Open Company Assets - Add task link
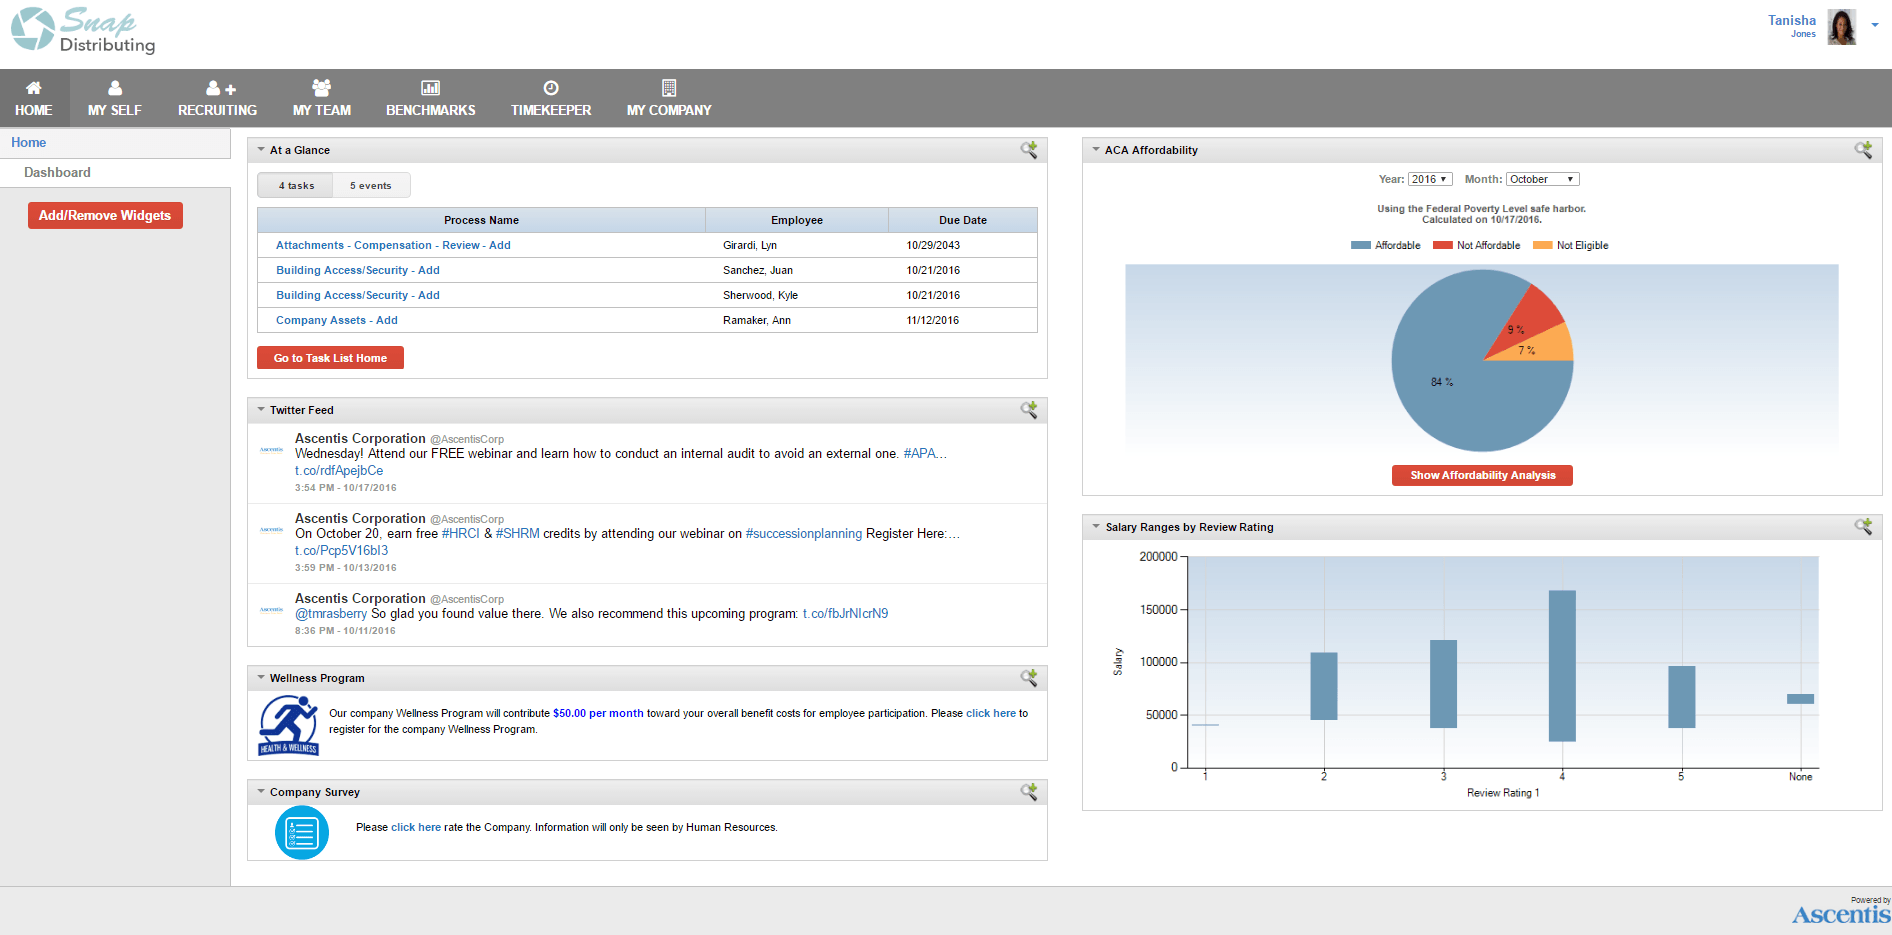The image size is (1892, 935). pos(337,320)
